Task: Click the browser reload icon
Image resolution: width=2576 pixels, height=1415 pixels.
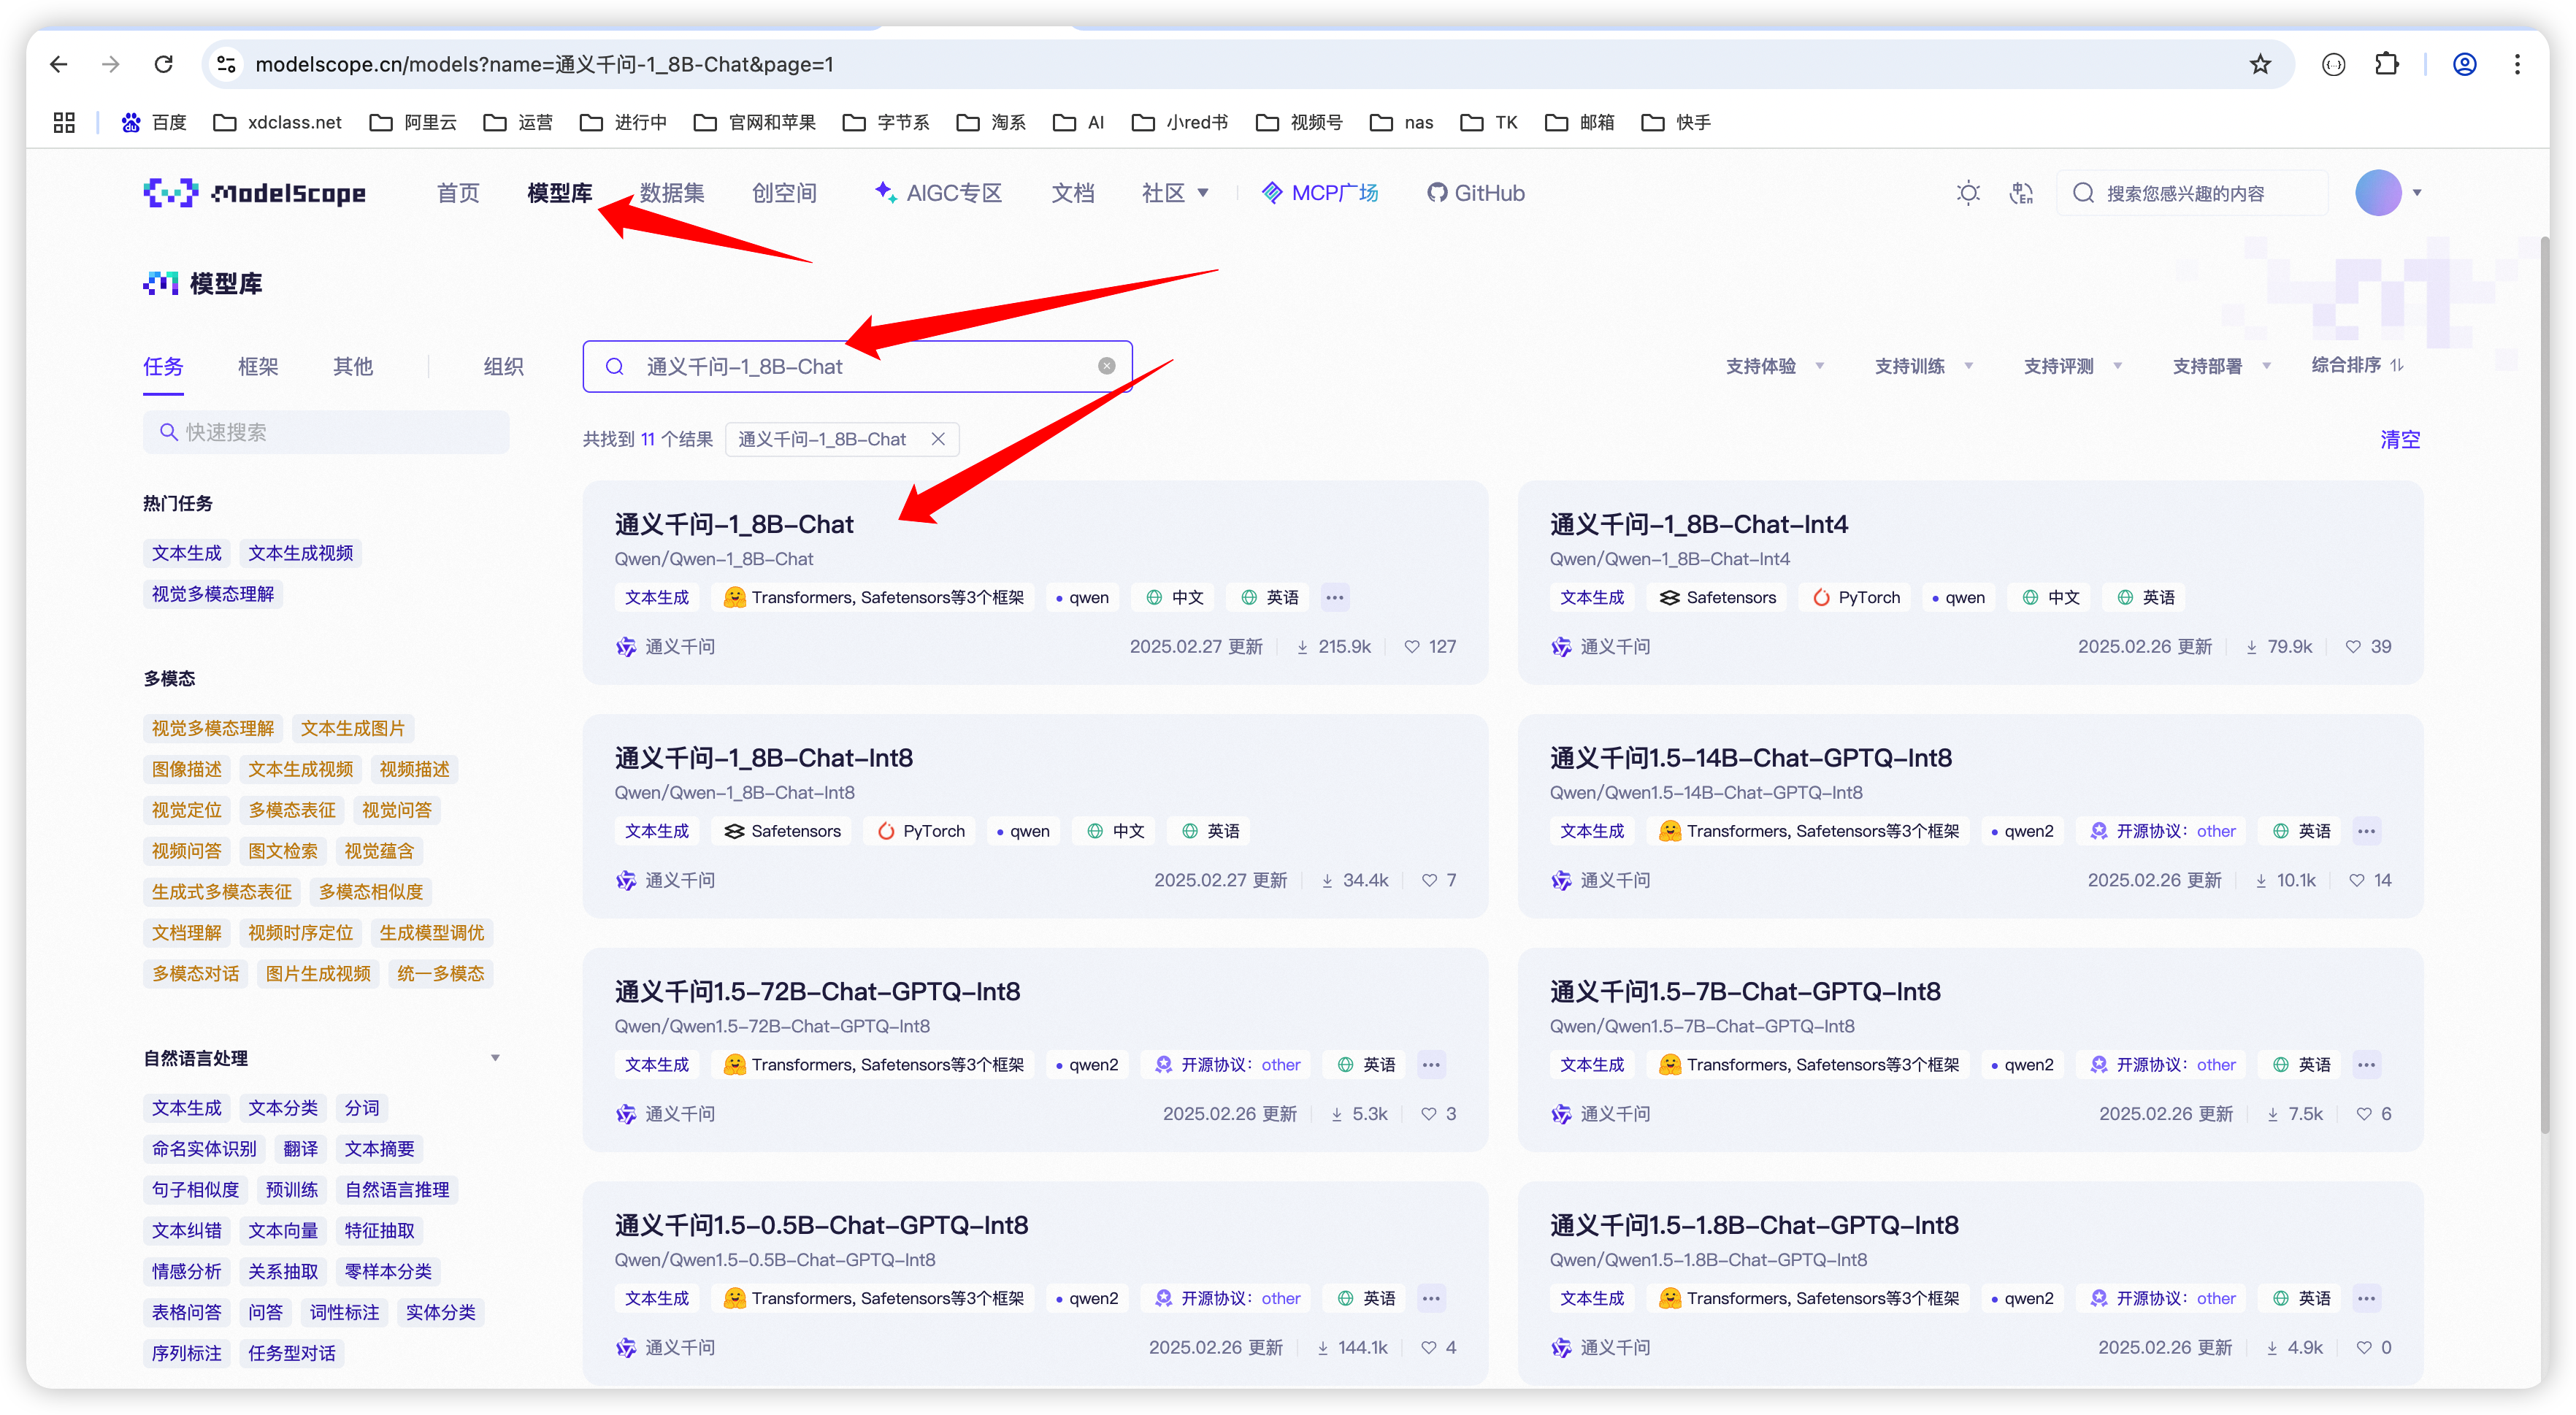Action: click(x=164, y=65)
